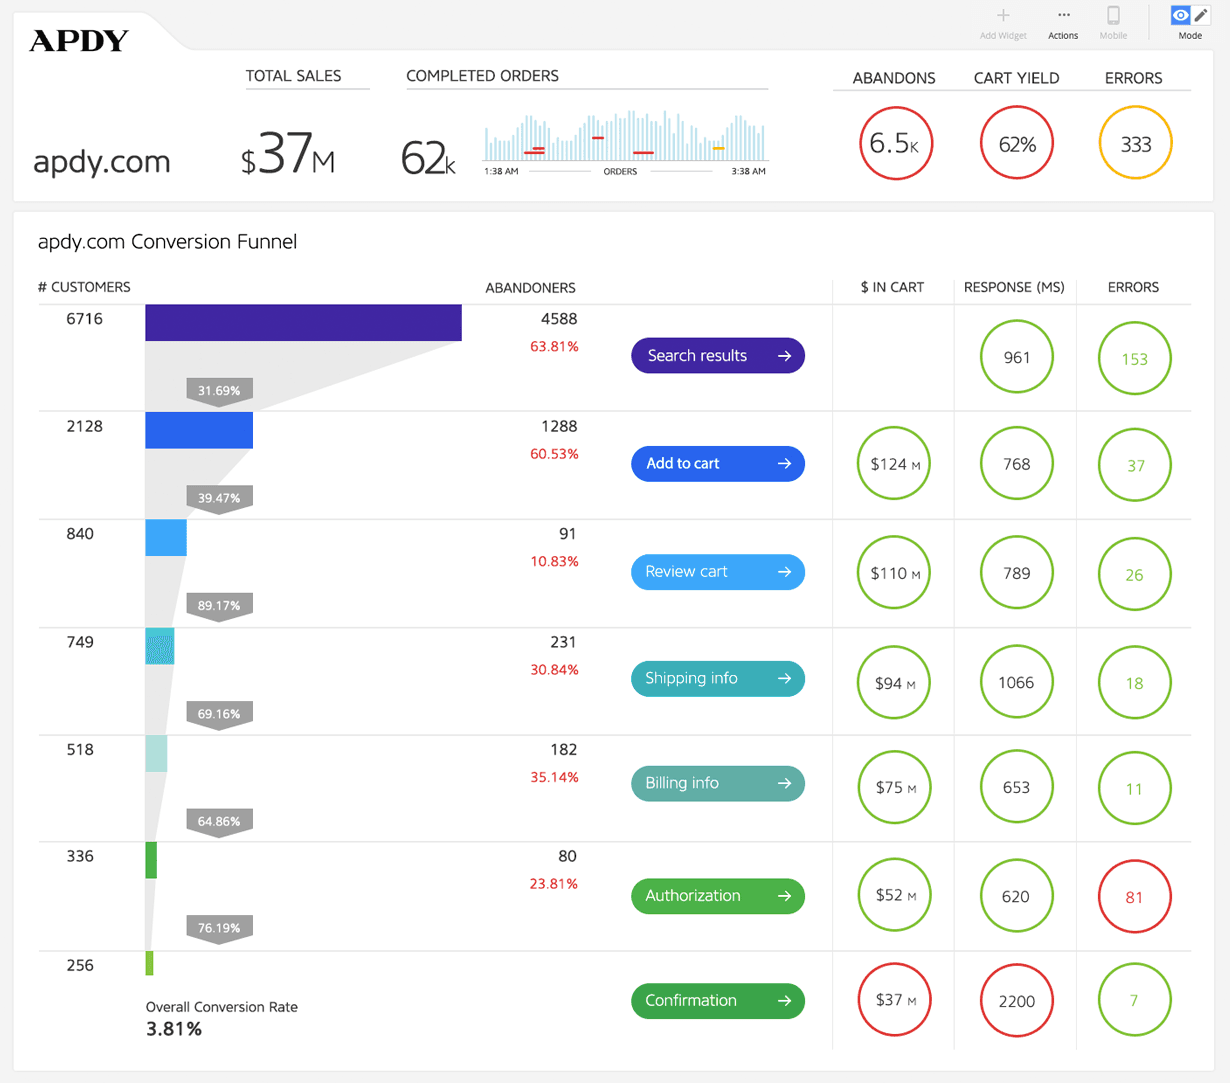Viewport: 1230px width, 1083px height.
Task: Click the apdy.com Conversion Funnel title
Action: coord(167,242)
